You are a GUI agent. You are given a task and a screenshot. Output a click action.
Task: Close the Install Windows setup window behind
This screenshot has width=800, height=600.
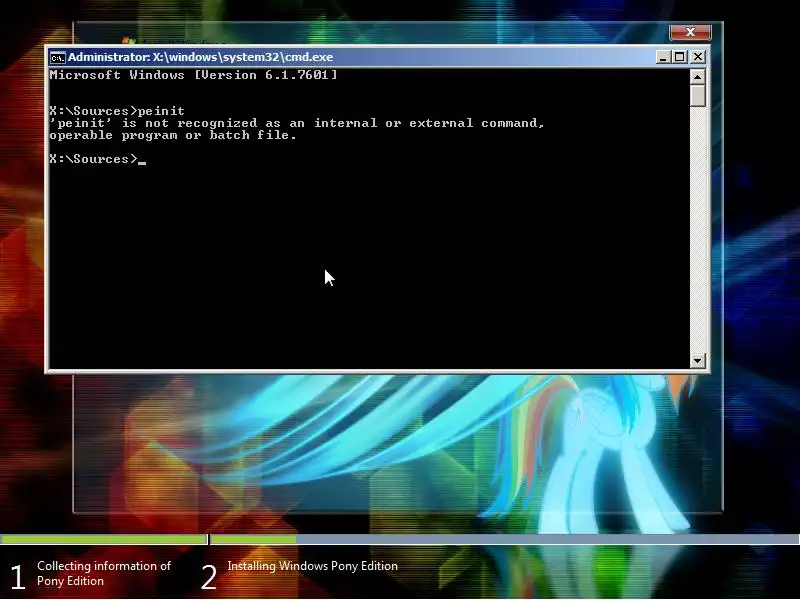click(x=690, y=32)
